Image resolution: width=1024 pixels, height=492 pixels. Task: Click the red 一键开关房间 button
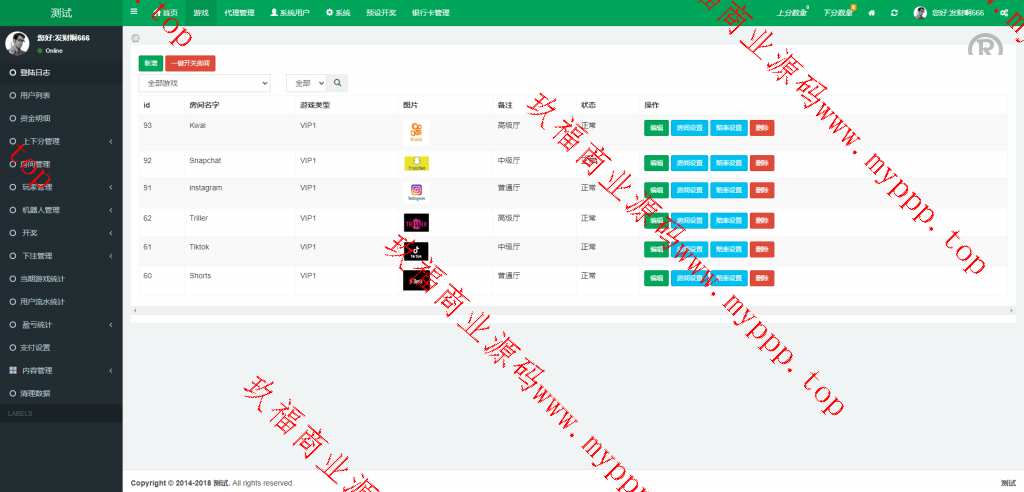(190, 63)
